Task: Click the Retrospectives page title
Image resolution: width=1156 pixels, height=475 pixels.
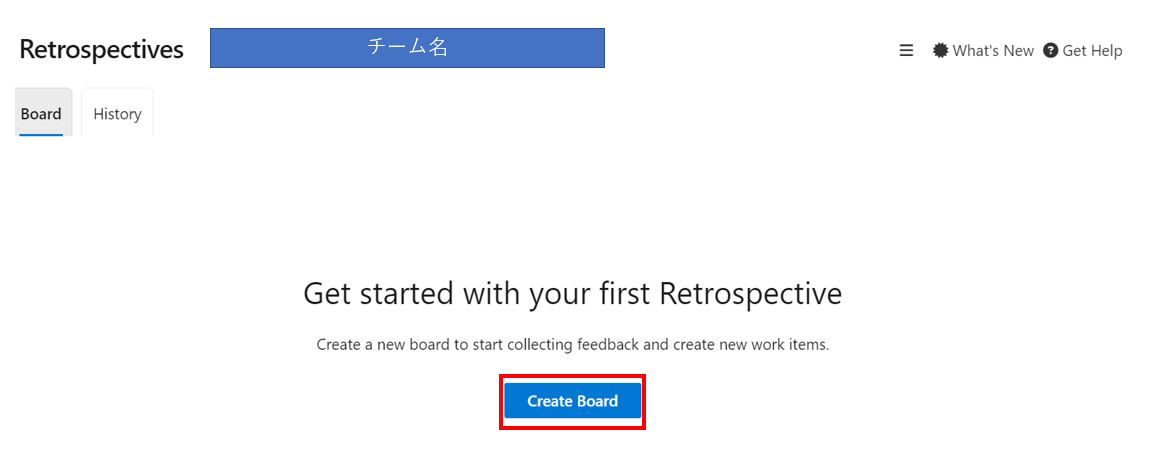Action: pyautogui.click(x=102, y=49)
